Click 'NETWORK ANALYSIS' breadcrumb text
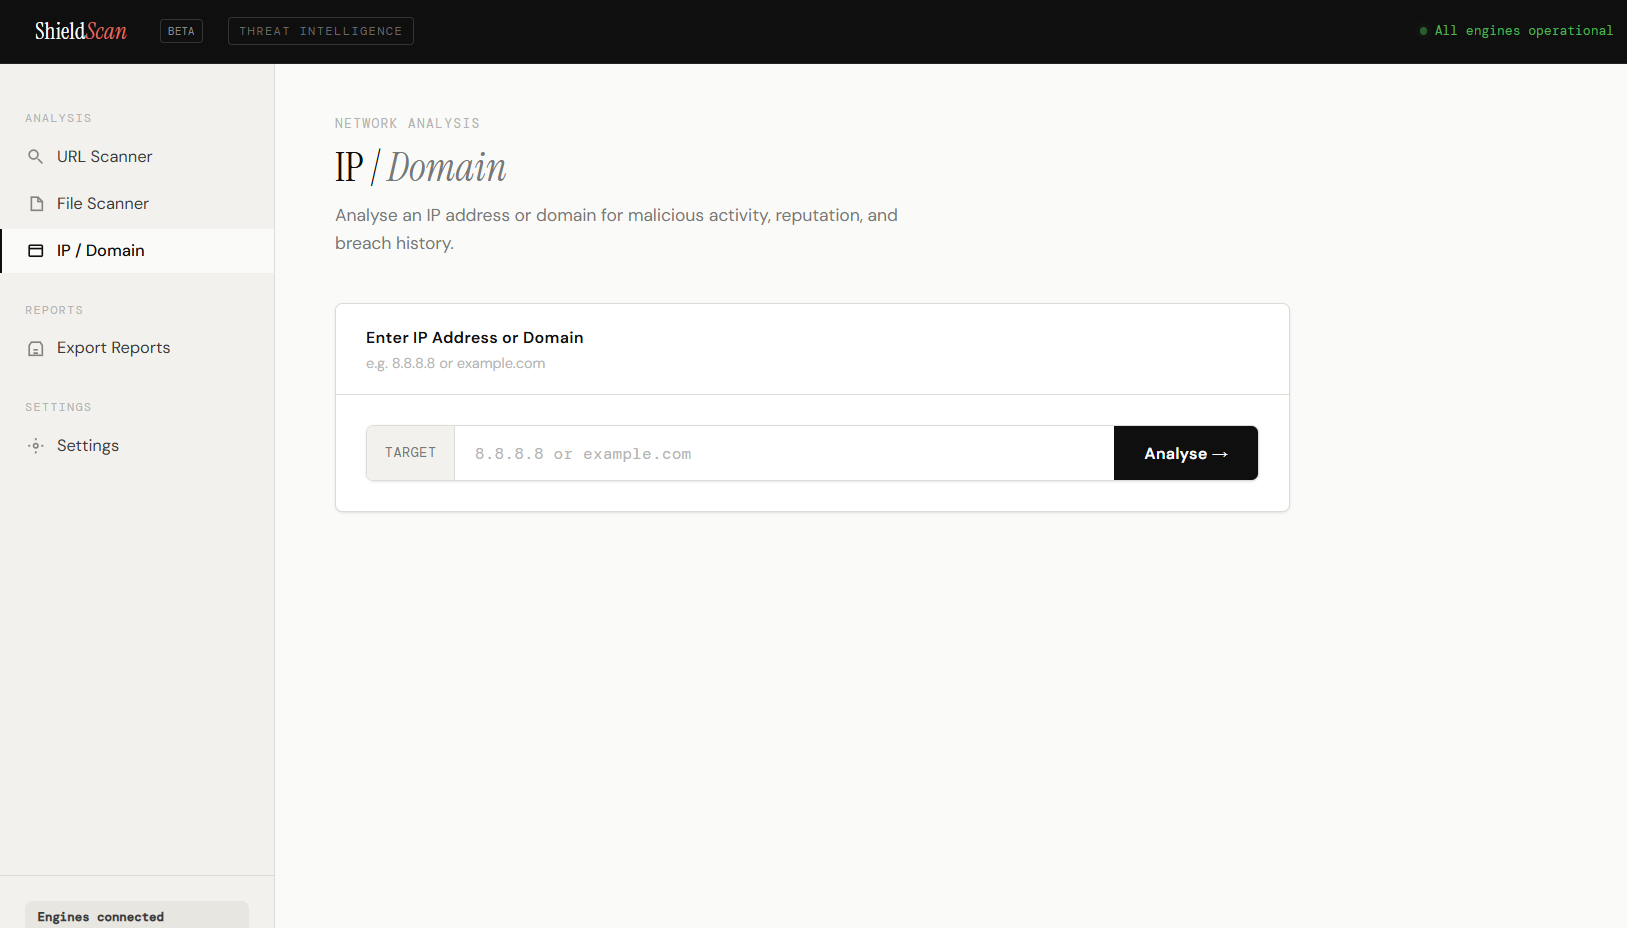Viewport: 1627px width, 928px height. pyautogui.click(x=407, y=123)
